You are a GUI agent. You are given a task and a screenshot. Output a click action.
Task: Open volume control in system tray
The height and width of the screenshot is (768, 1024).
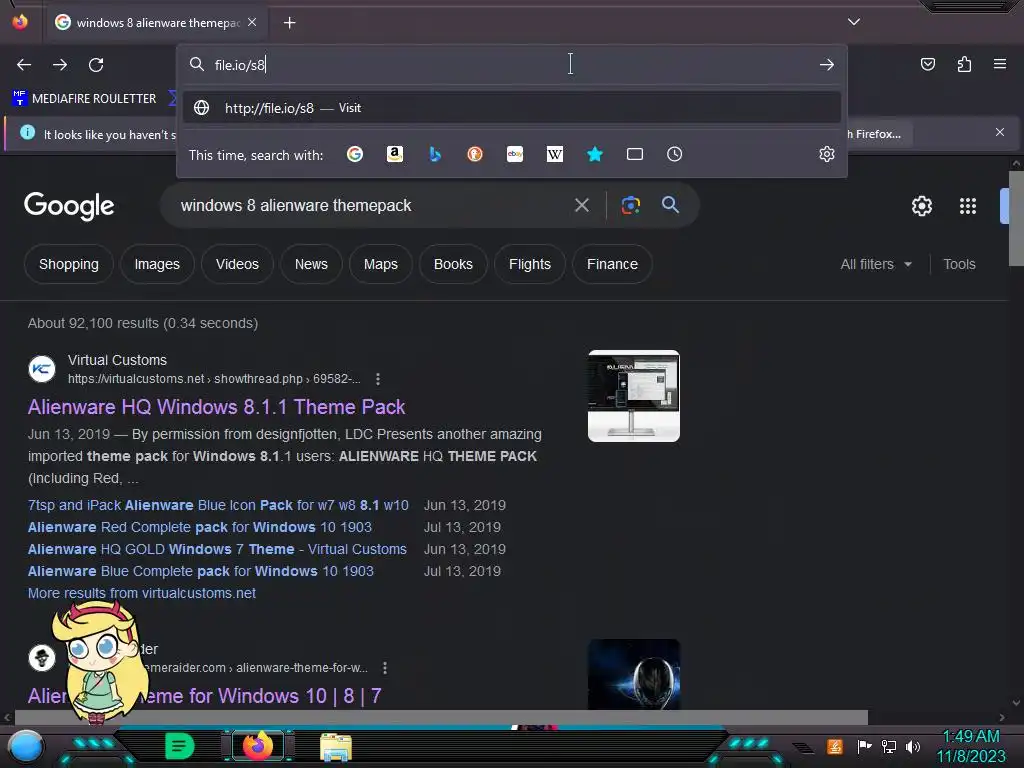click(x=913, y=746)
